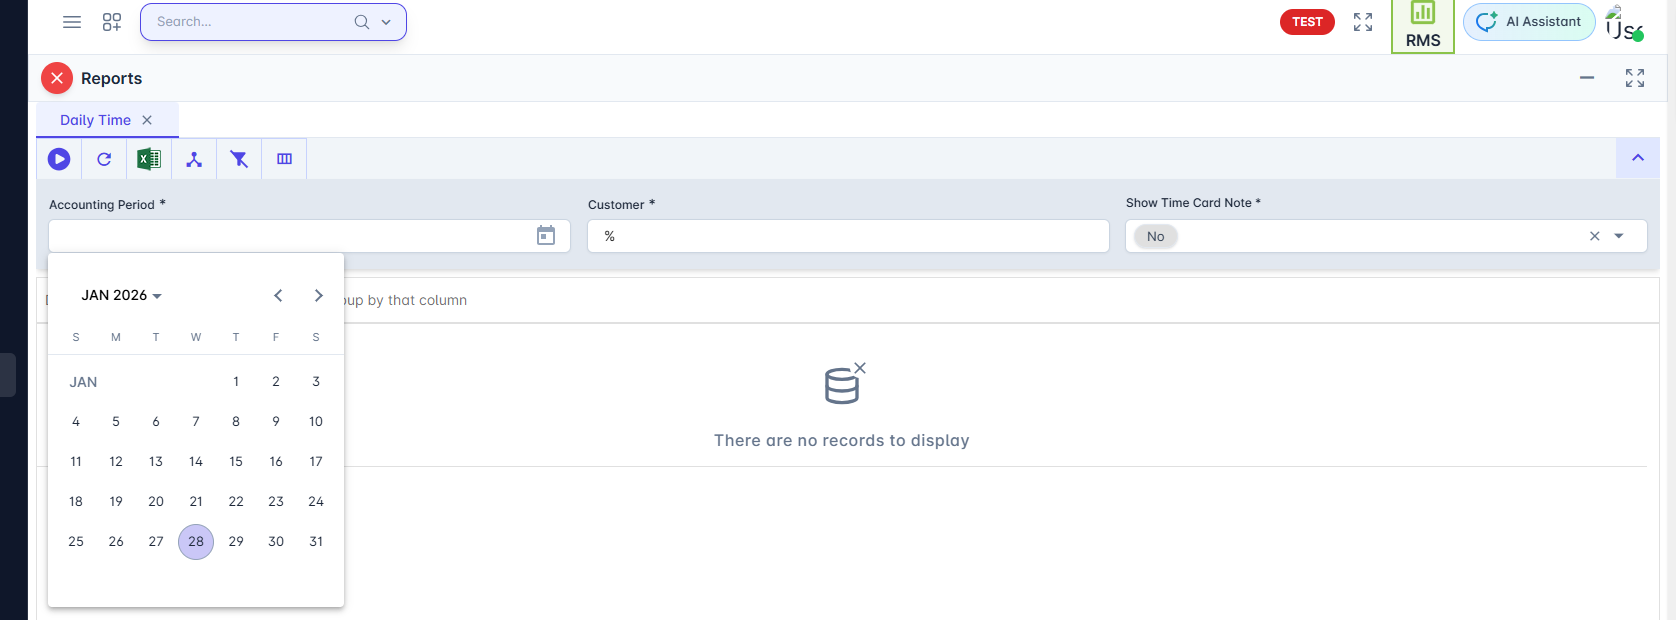Open the JAN 2026 month-year picker

pyautogui.click(x=121, y=295)
